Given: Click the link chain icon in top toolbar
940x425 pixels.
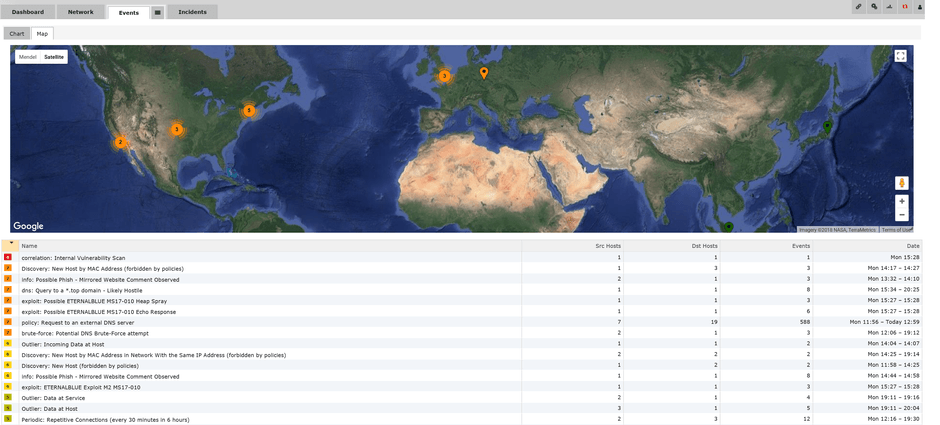Looking at the screenshot, I should [x=858, y=7].
